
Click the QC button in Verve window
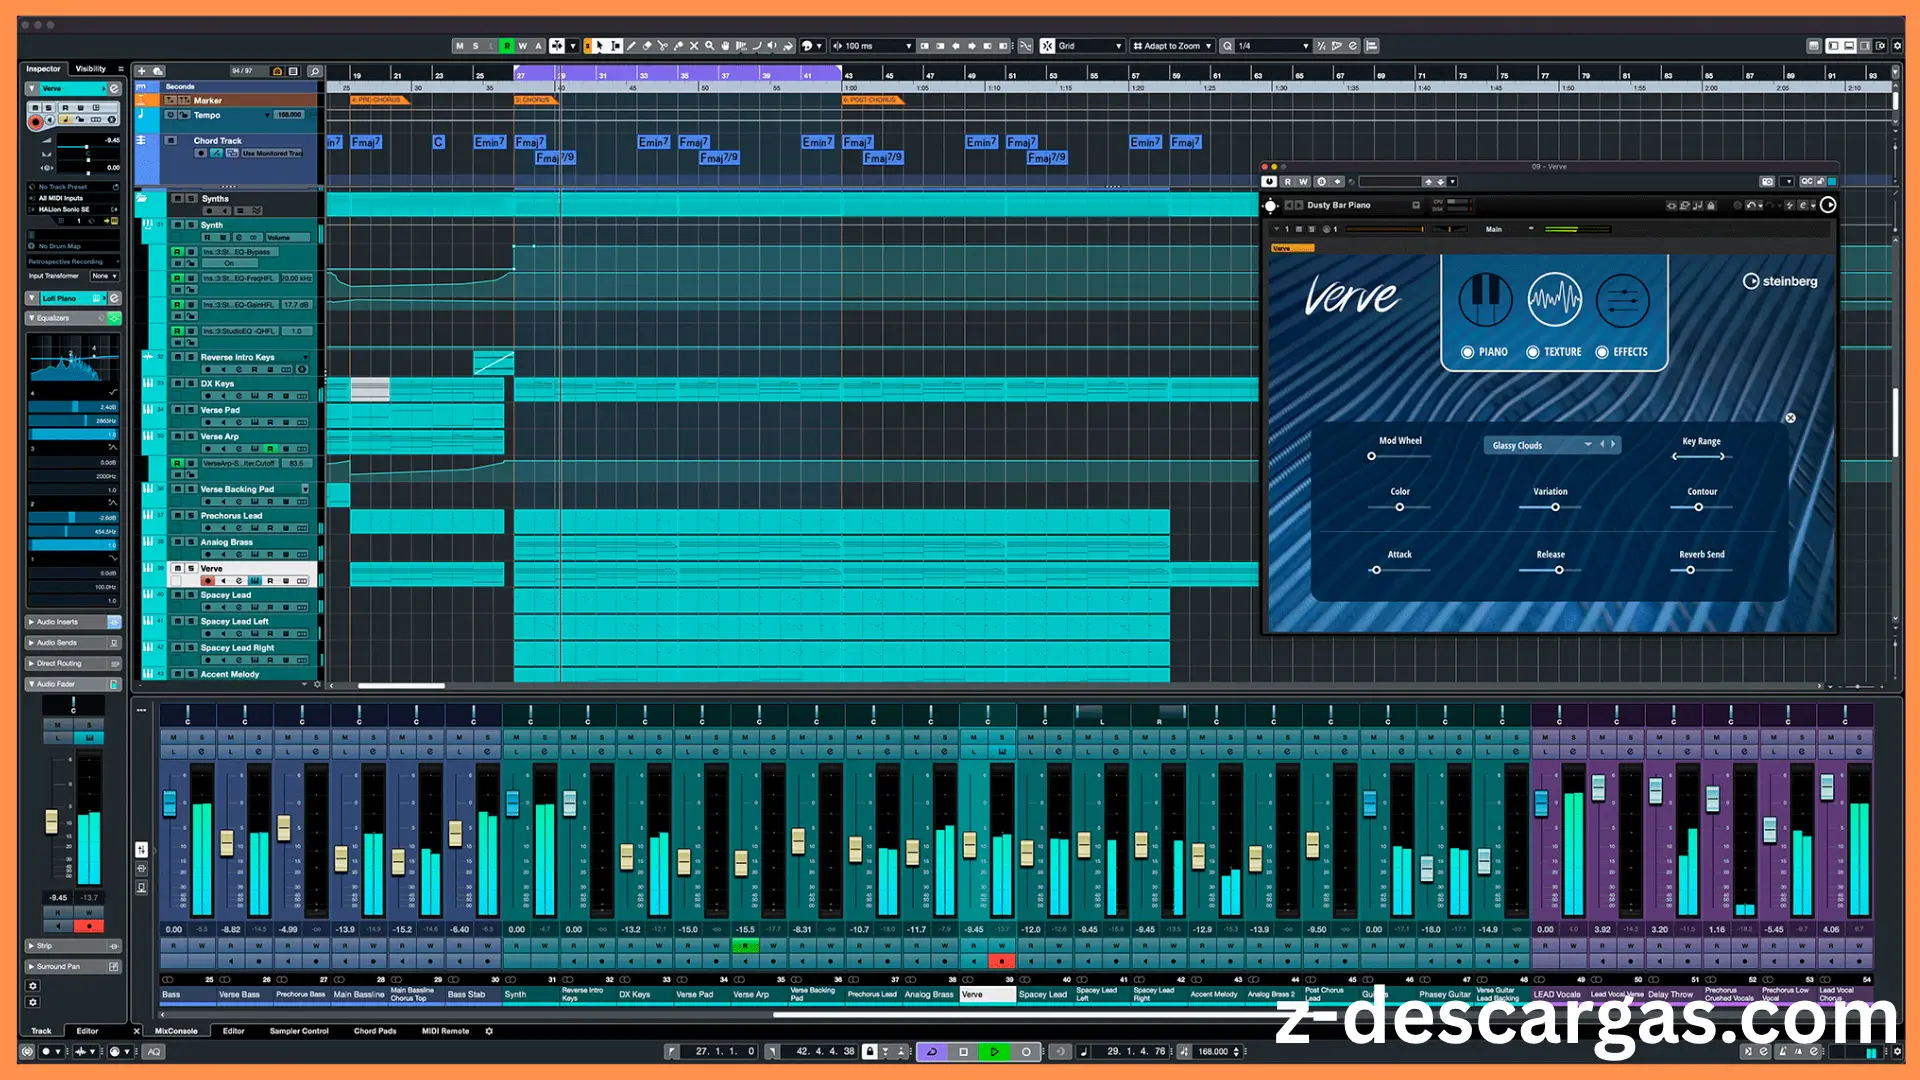[1807, 181]
